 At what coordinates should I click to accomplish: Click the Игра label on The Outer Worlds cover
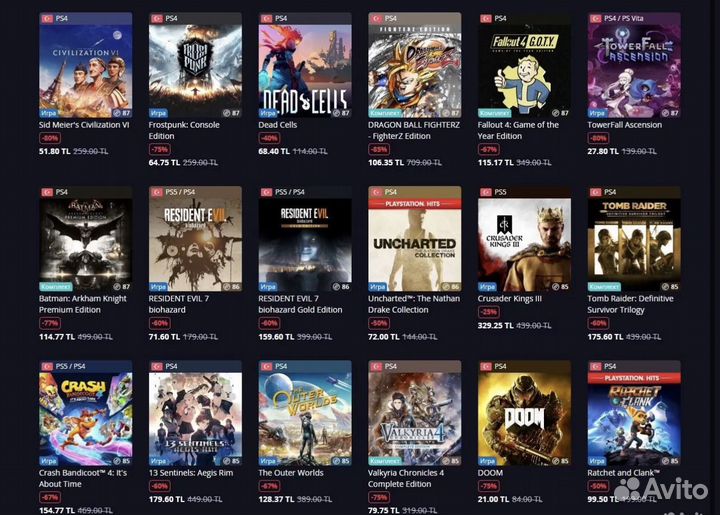[x=268, y=460]
